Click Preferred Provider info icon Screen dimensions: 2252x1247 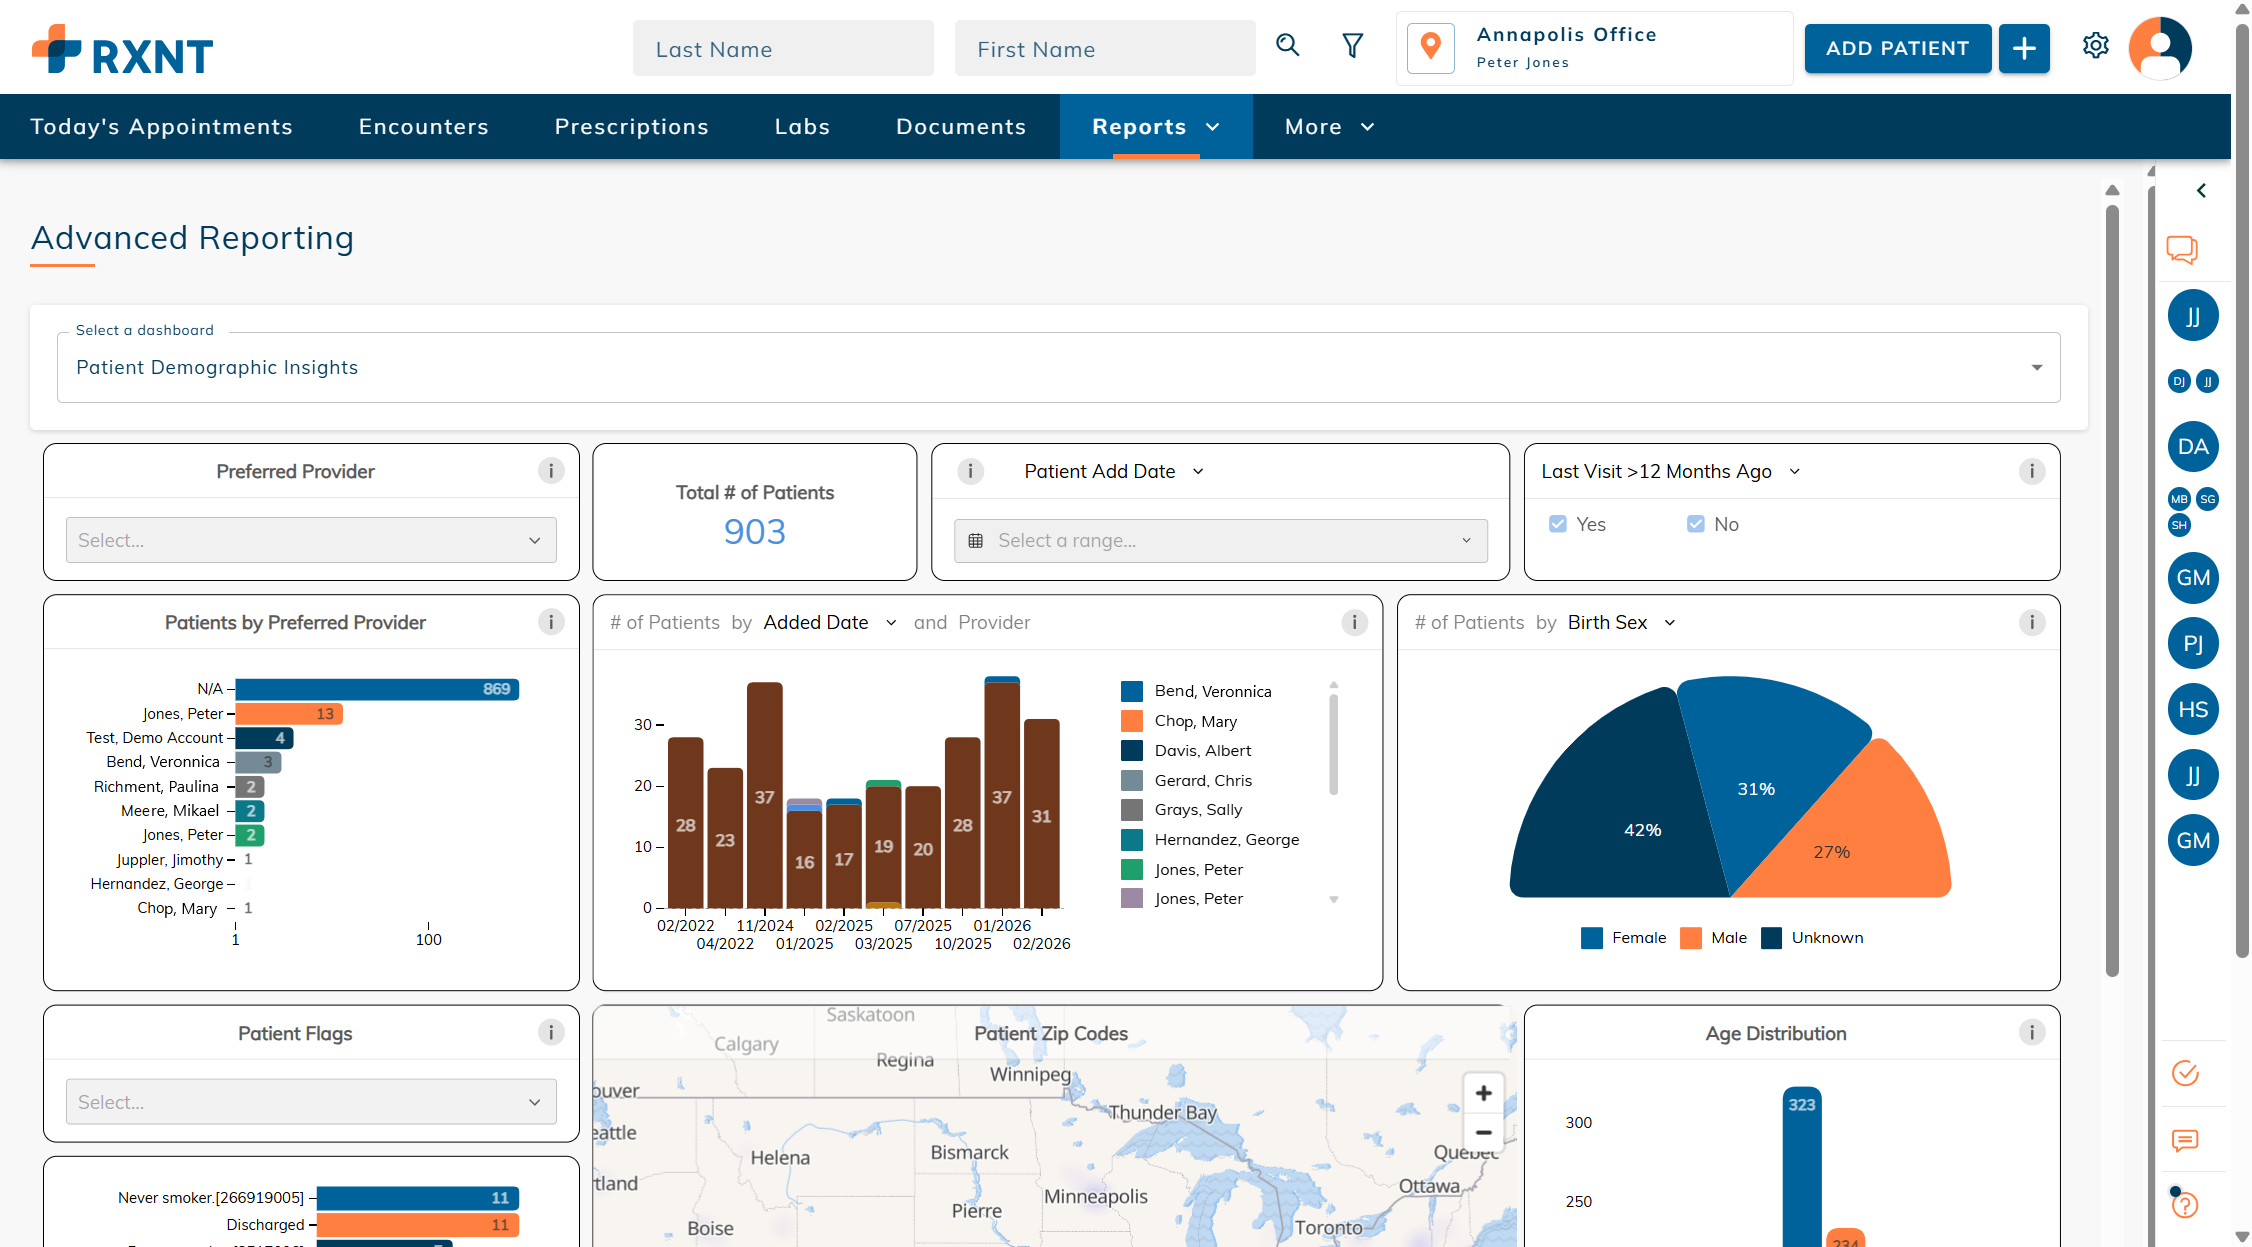tap(550, 471)
